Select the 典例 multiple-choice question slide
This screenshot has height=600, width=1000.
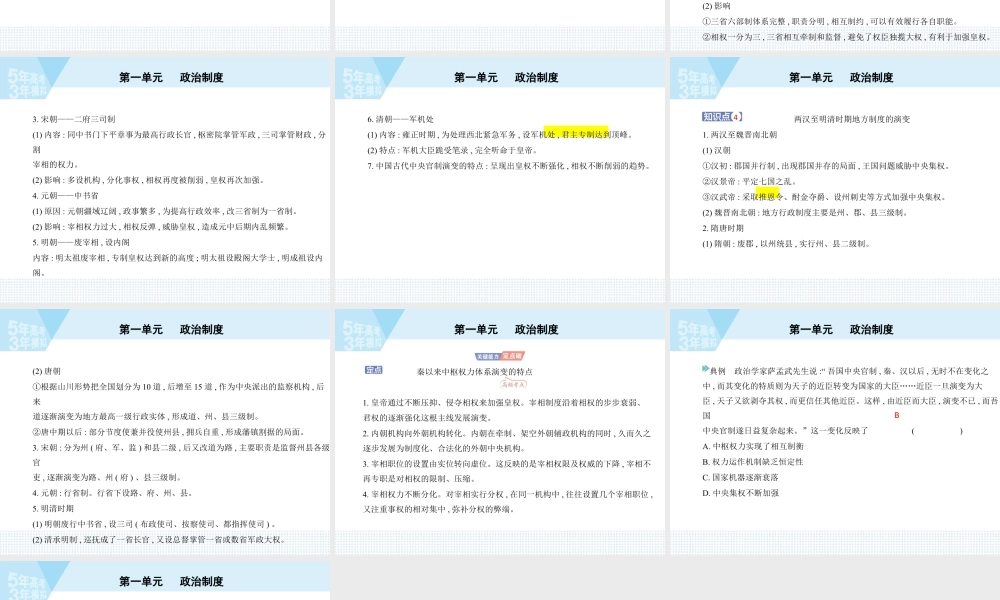[835, 431]
